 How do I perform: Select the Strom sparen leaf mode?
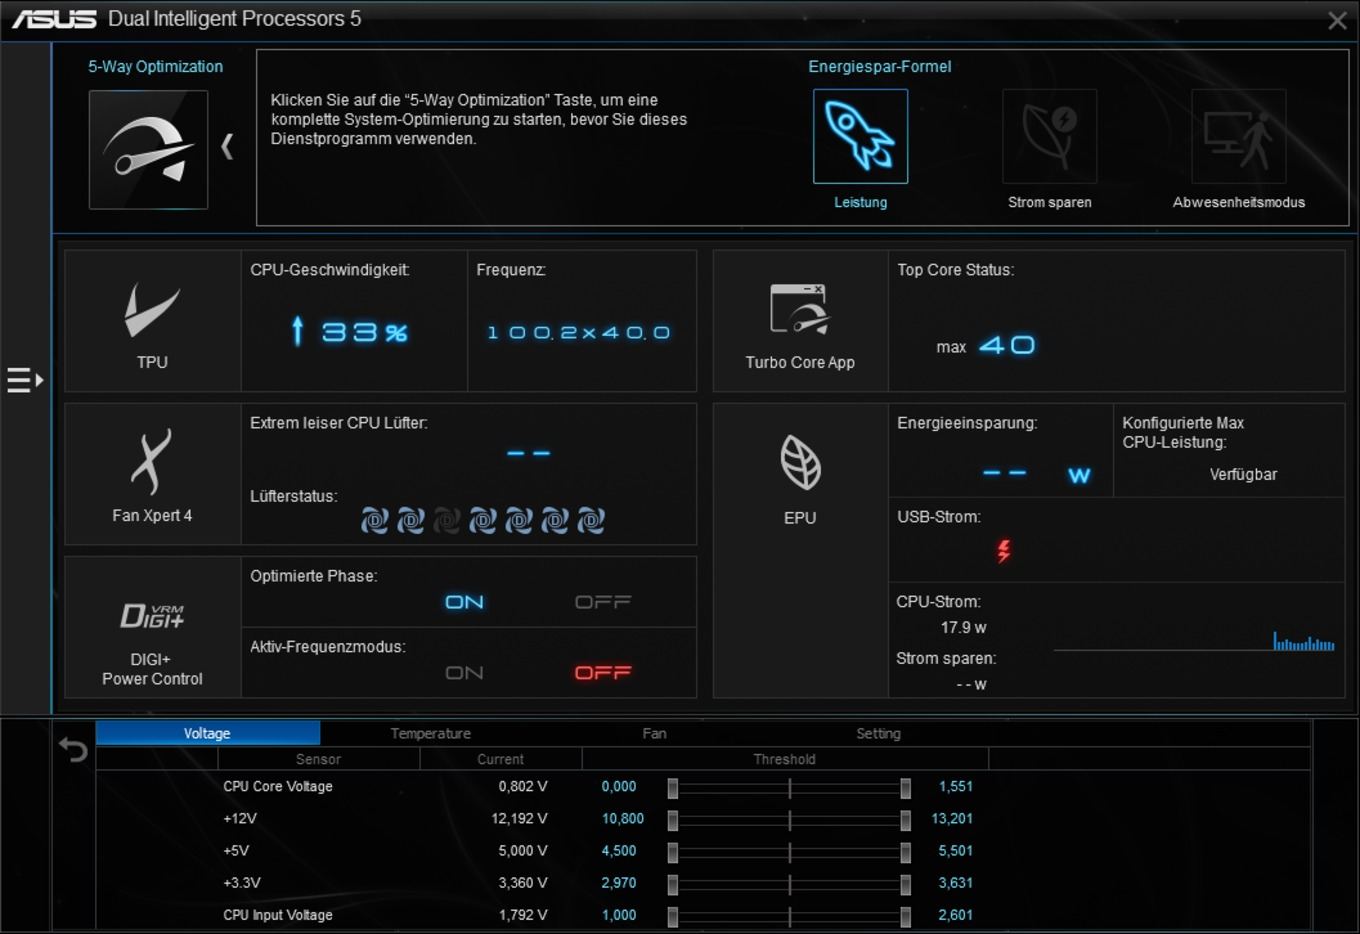[1049, 136]
